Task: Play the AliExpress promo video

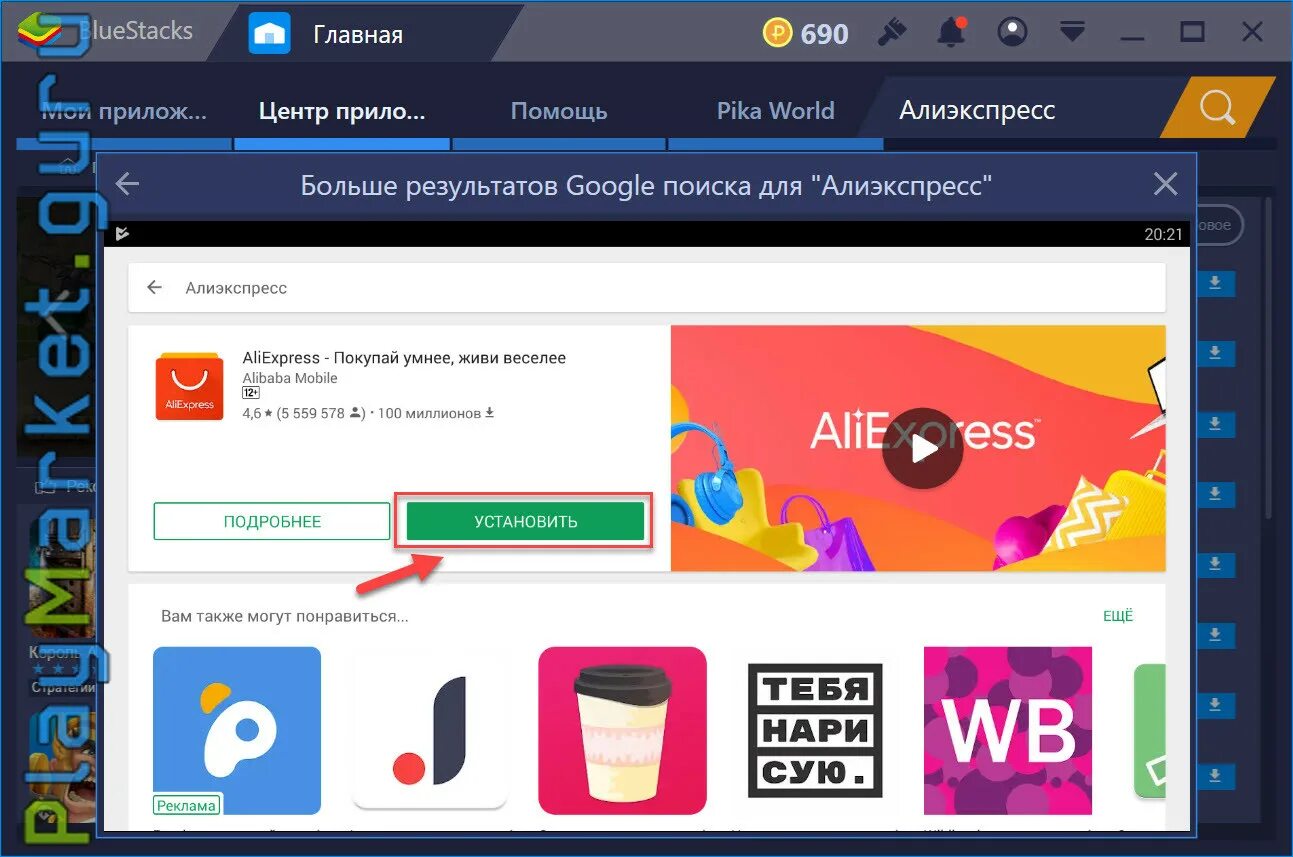Action: (922, 448)
